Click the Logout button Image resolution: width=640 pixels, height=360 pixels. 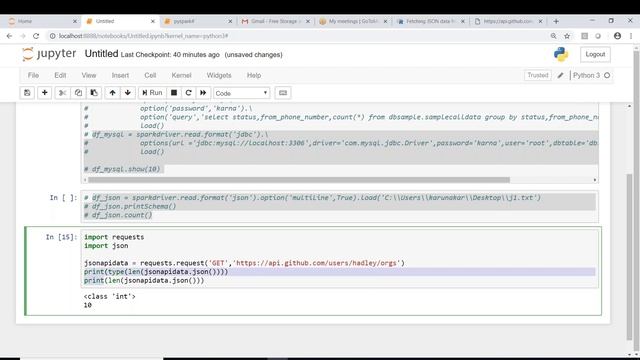(x=595, y=54)
